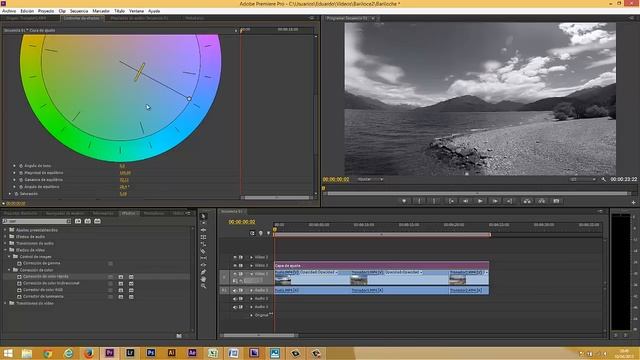
Task: Switch to the Controles de efectos tab
Action: (x=82, y=18)
